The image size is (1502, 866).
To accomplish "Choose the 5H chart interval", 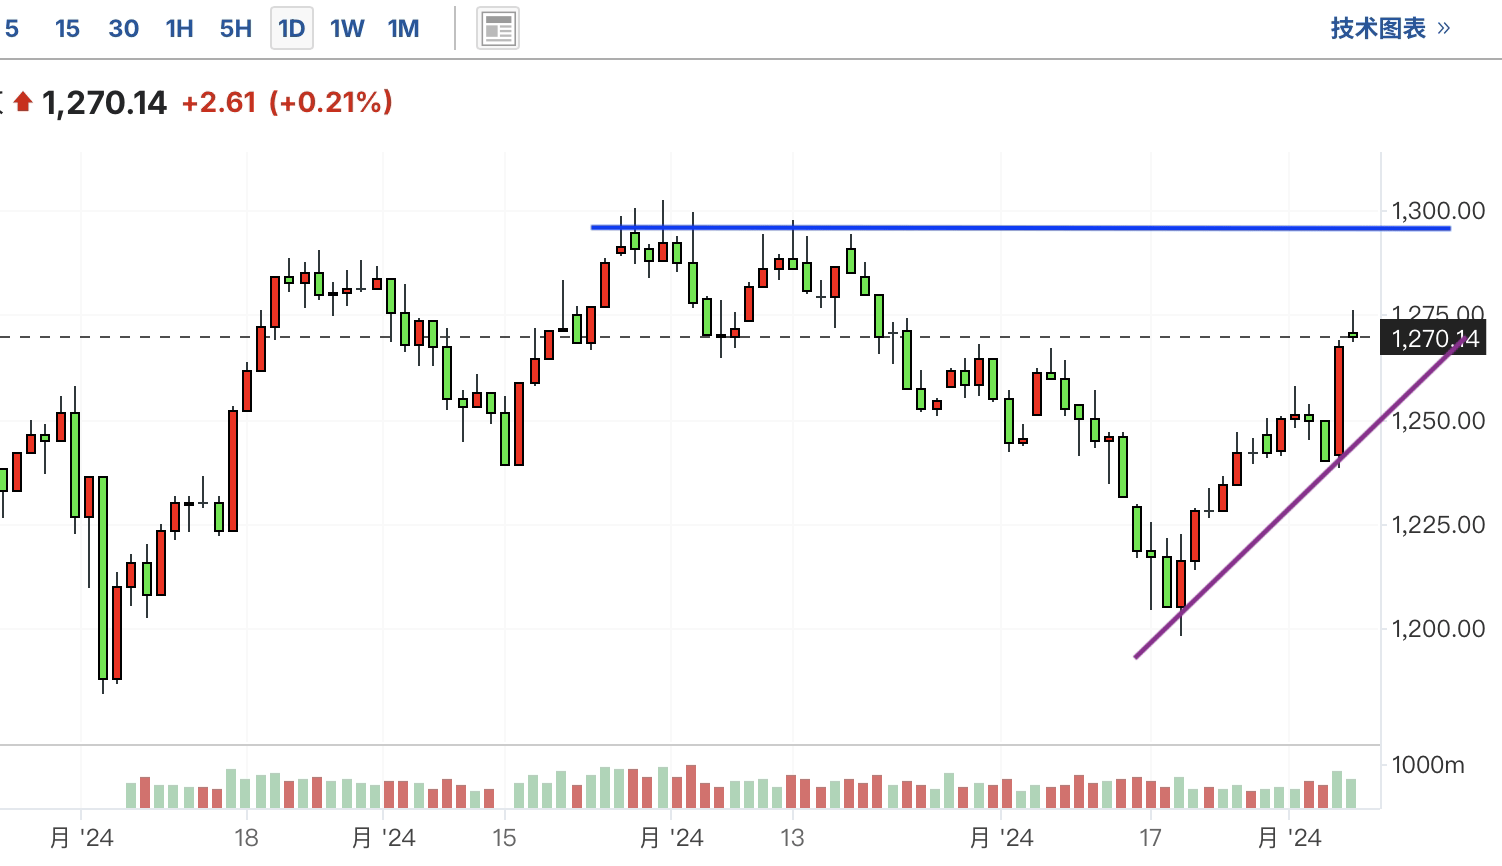I will coord(236,28).
